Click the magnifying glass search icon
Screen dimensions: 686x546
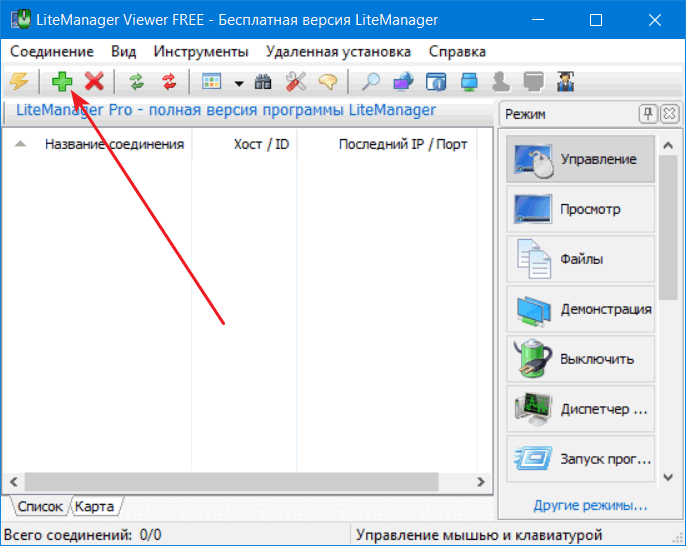click(370, 82)
